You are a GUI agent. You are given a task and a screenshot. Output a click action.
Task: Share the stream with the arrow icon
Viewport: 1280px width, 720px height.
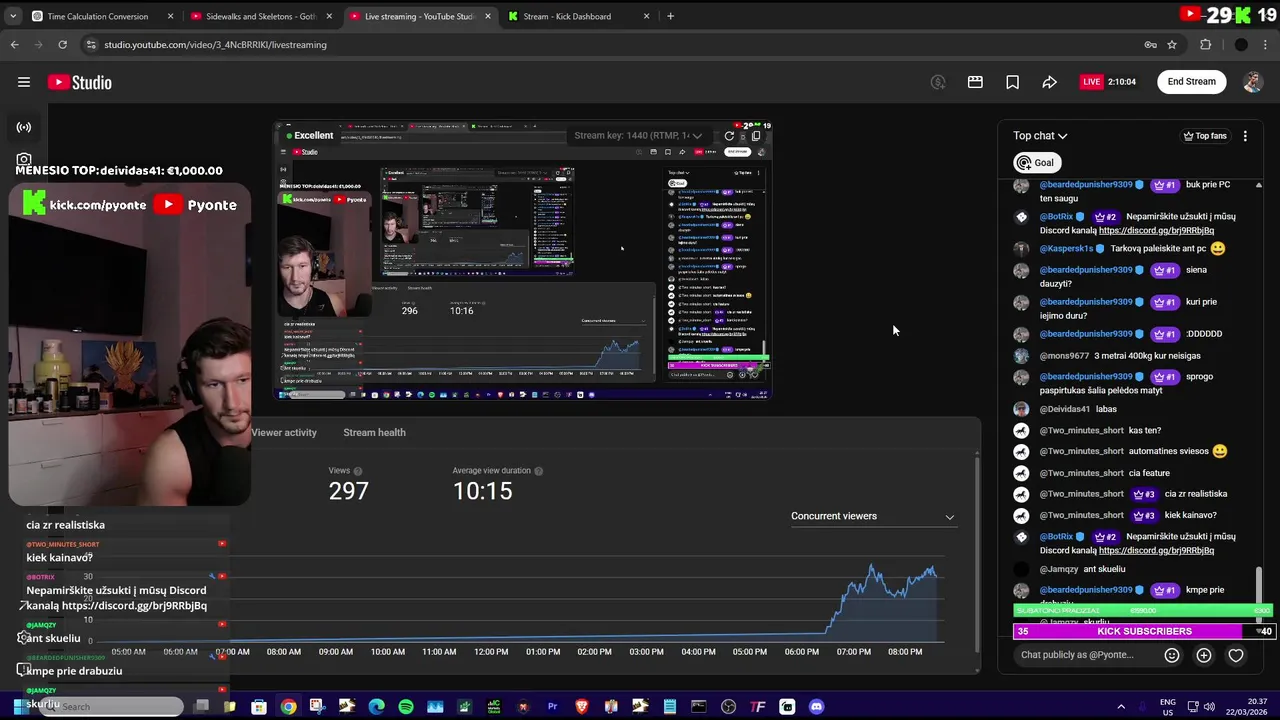tap(1049, 82)
